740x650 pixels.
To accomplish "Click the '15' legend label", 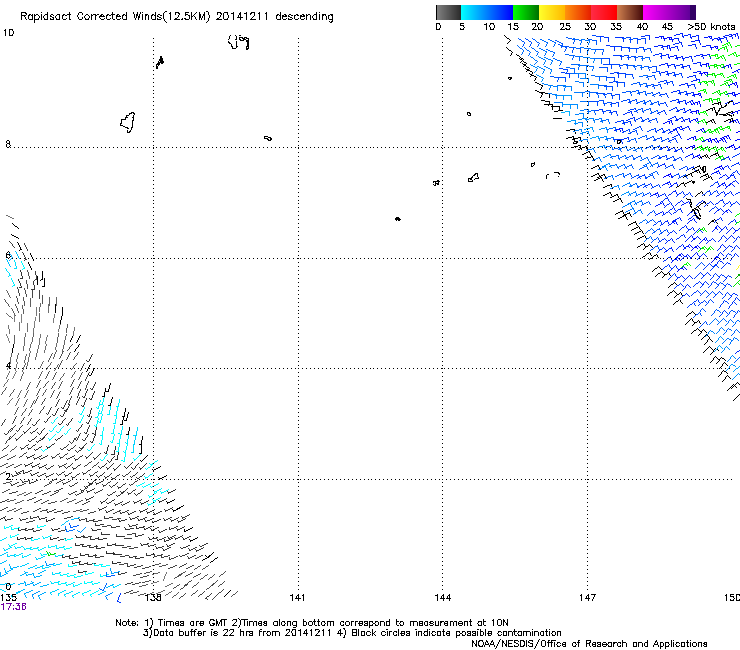I will click(x=513, y=27).
